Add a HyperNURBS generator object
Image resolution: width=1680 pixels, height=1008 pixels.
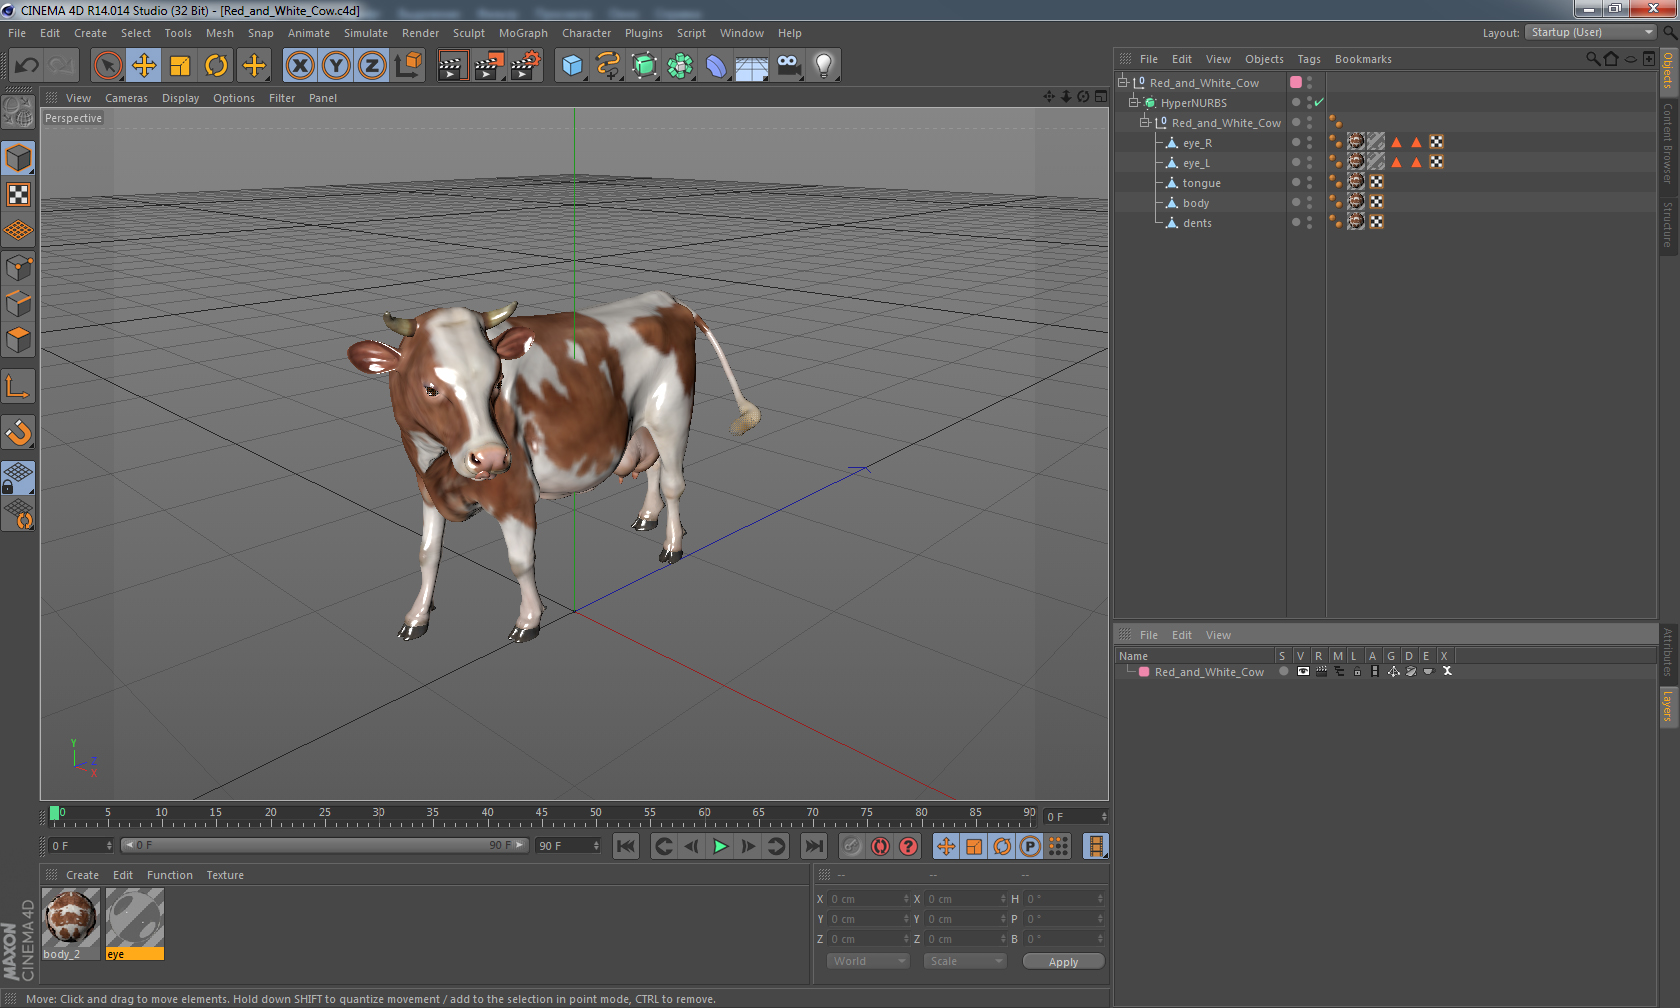[644, 66]
